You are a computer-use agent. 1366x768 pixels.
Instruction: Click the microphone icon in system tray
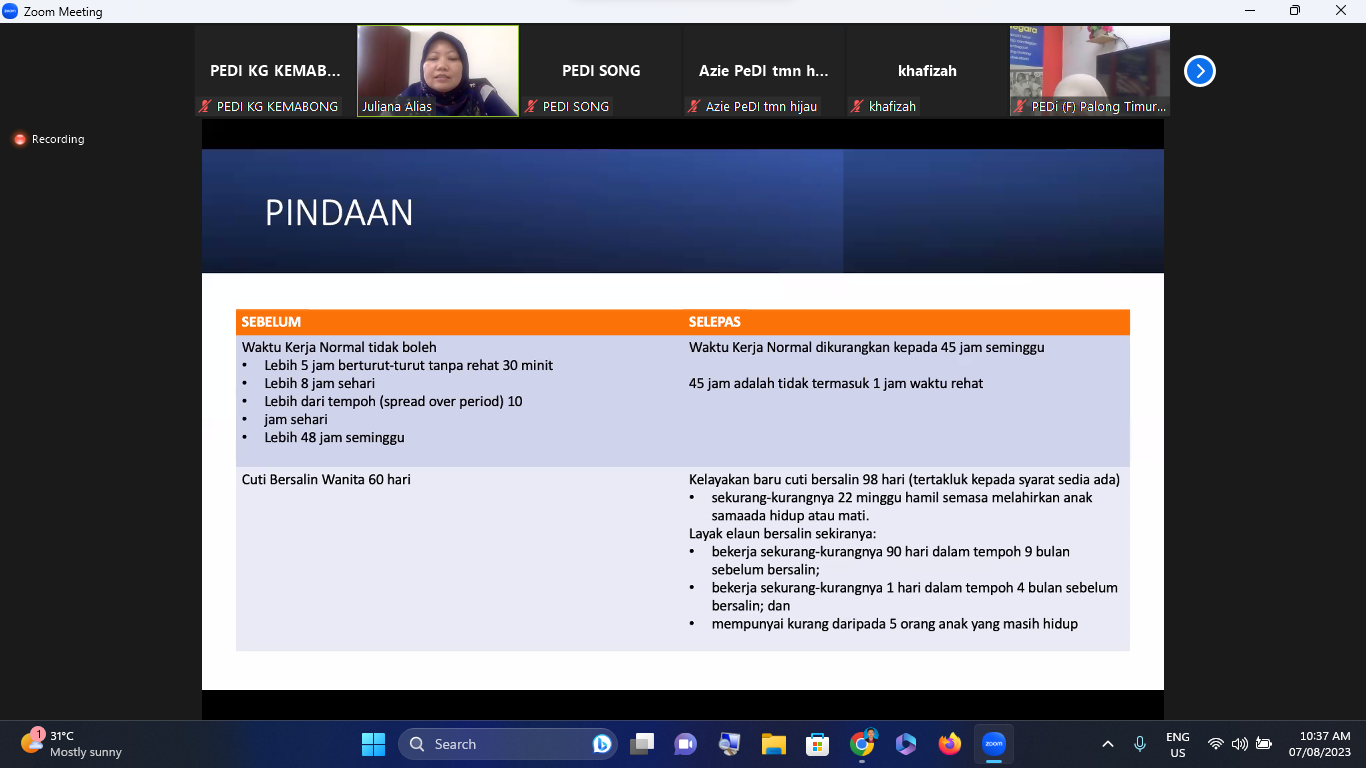1139,744
